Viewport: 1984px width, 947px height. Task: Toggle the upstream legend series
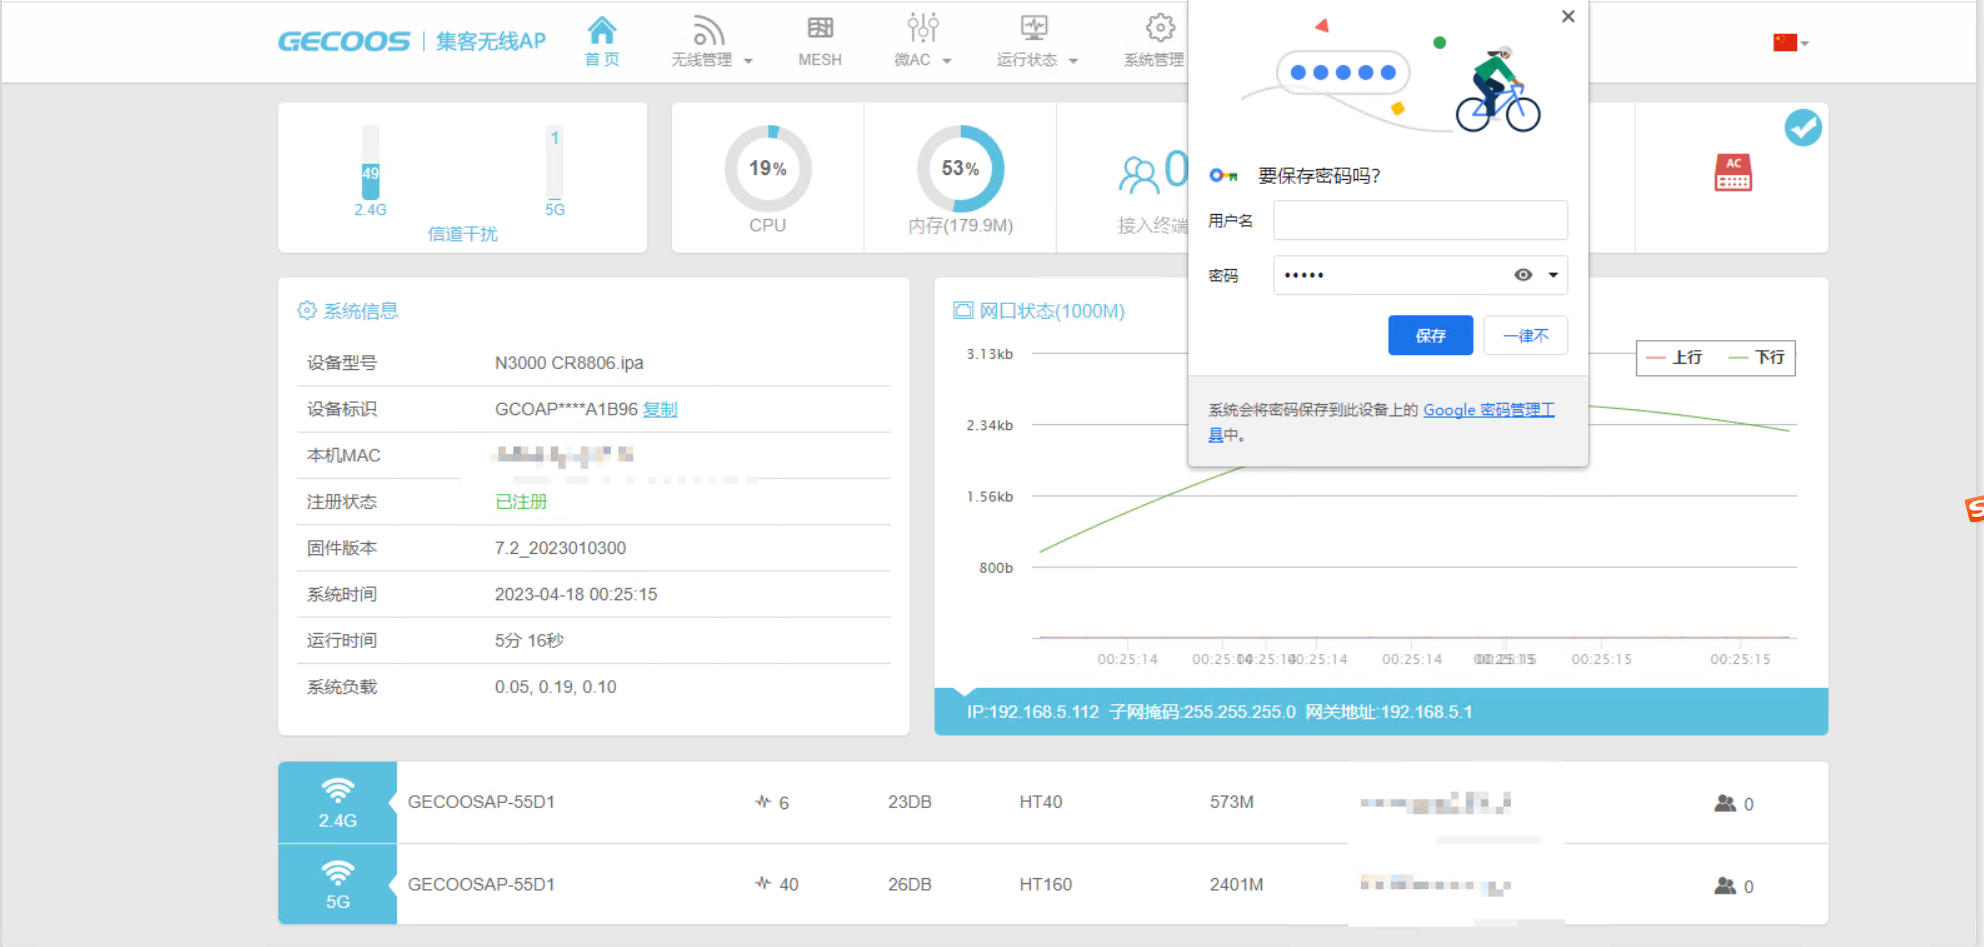click(x=1674, y=358)
